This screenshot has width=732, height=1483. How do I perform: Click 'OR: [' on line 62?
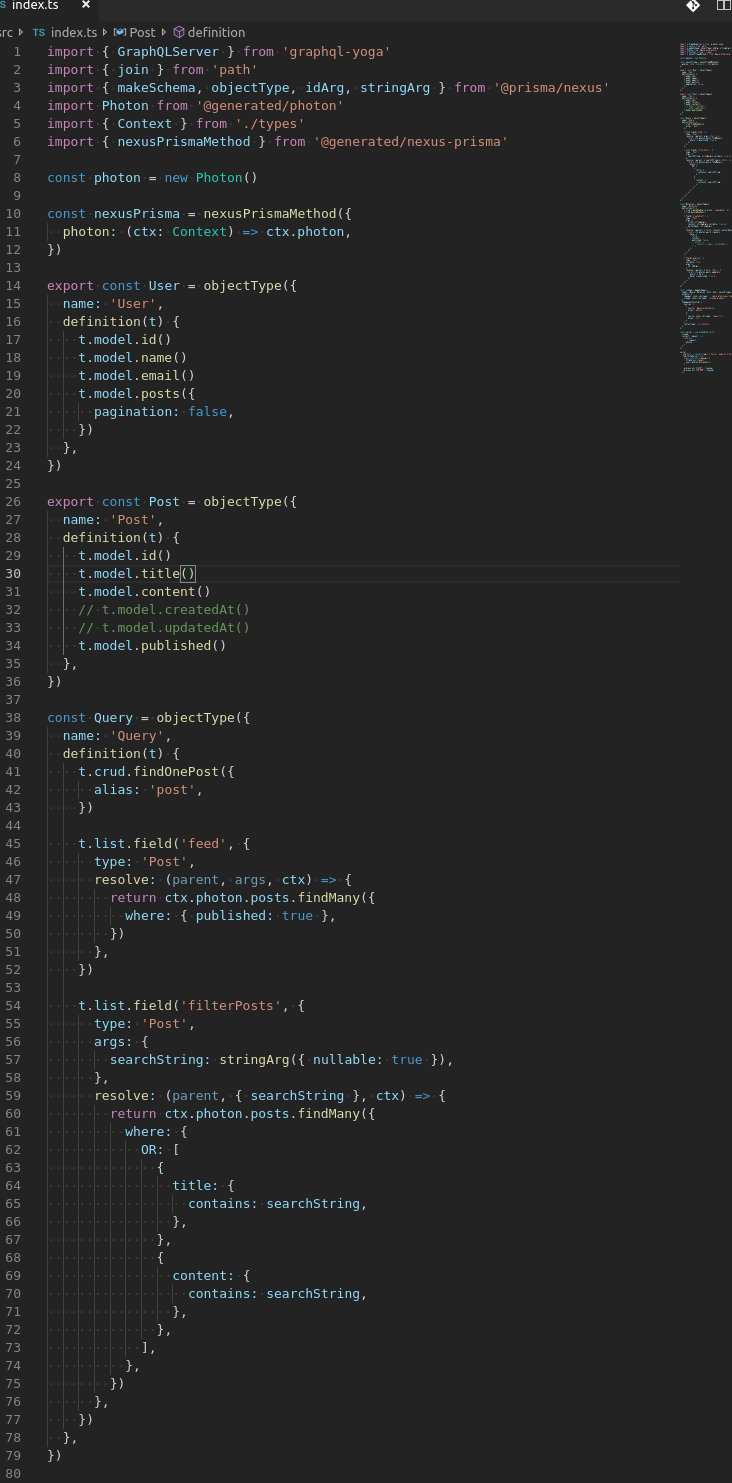pos(161,1150)
